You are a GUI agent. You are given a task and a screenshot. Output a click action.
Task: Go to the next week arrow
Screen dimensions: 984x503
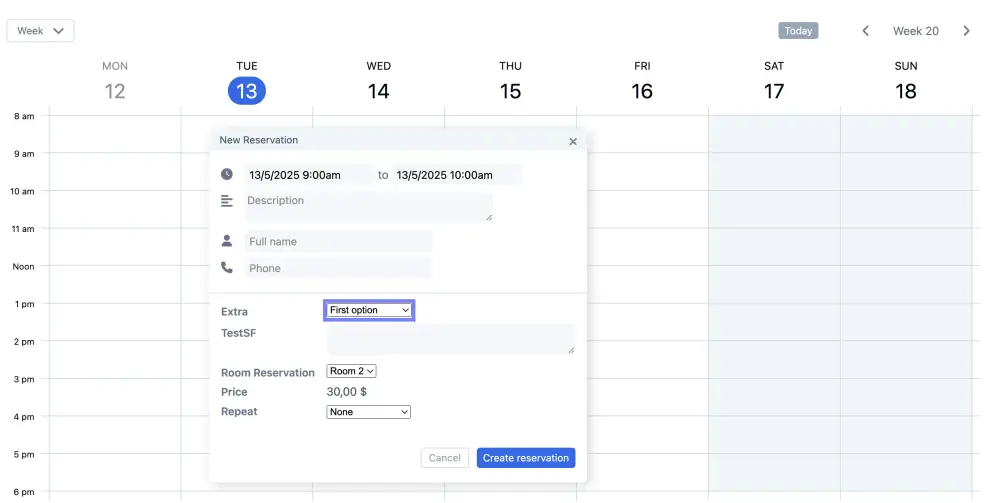966,31
